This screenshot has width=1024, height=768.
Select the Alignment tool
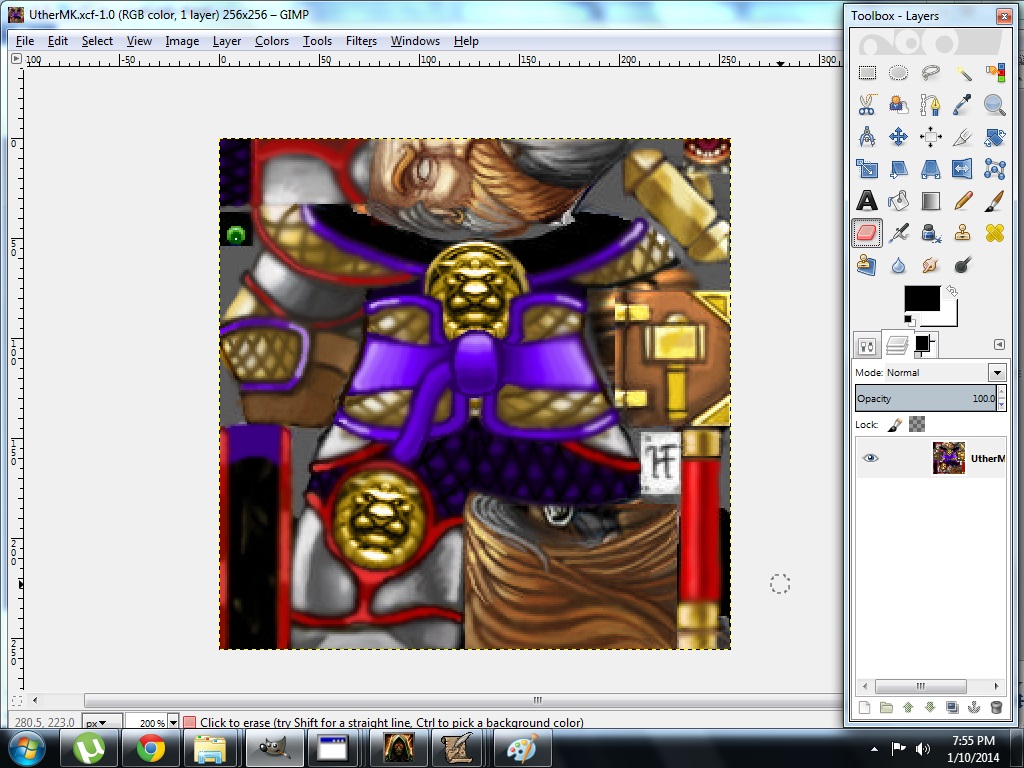pyautogui.click(x=931, y=136)
